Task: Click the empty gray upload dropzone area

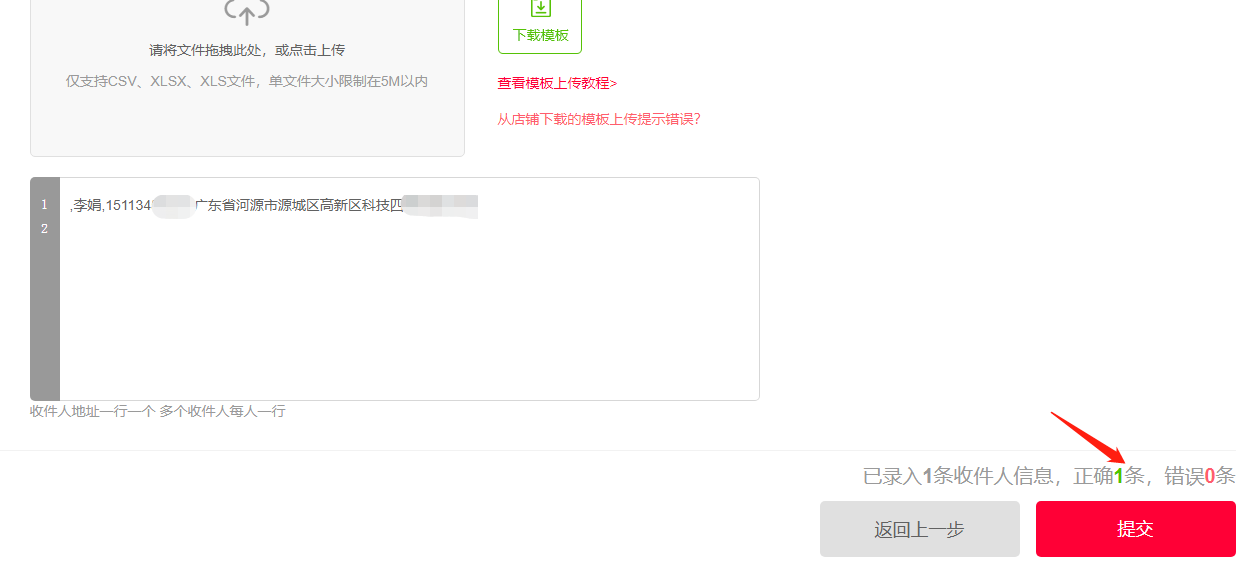Action: click(247, 120)
